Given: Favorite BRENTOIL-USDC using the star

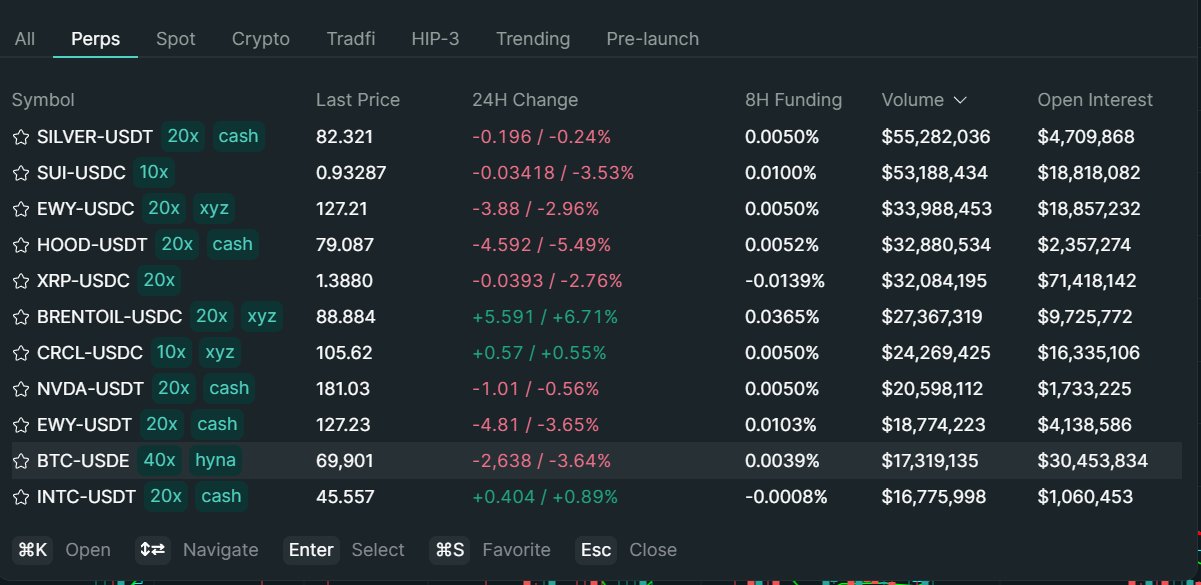Looking at the screenshot, I should 21,317.
